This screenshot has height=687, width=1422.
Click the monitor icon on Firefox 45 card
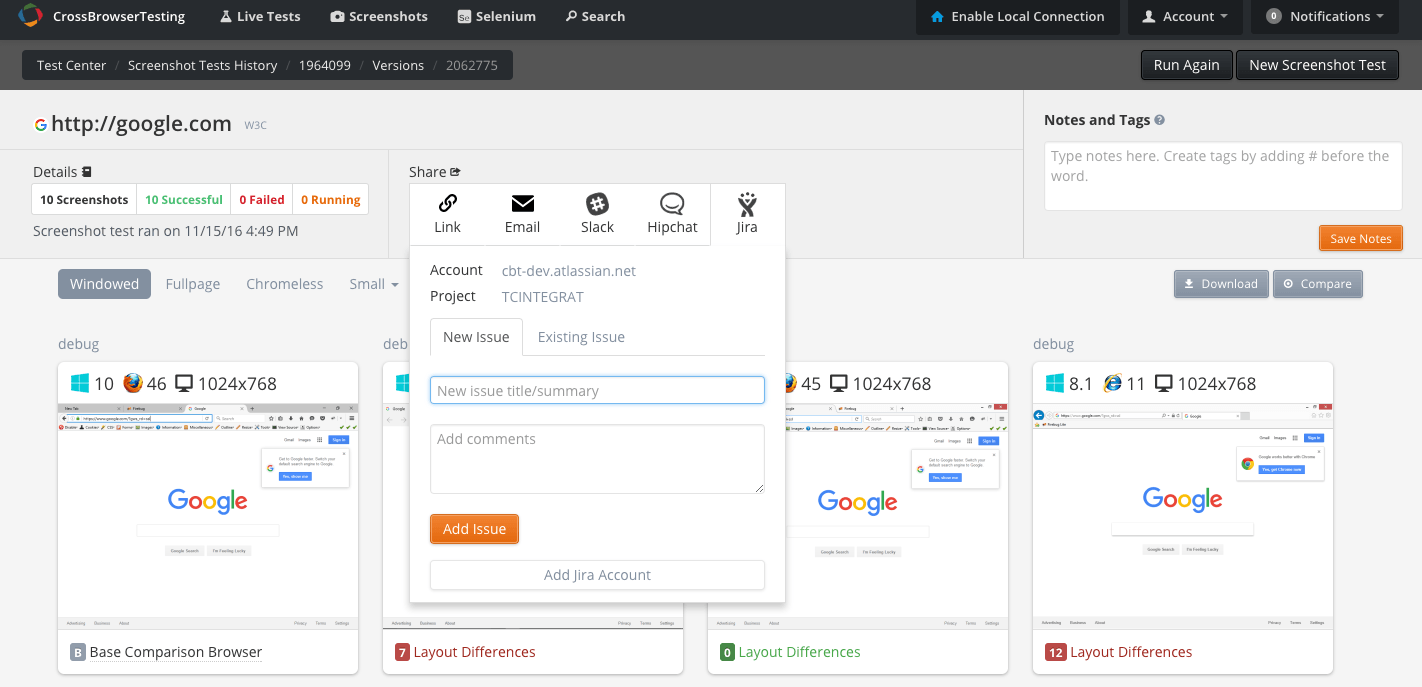pos(838,383)
